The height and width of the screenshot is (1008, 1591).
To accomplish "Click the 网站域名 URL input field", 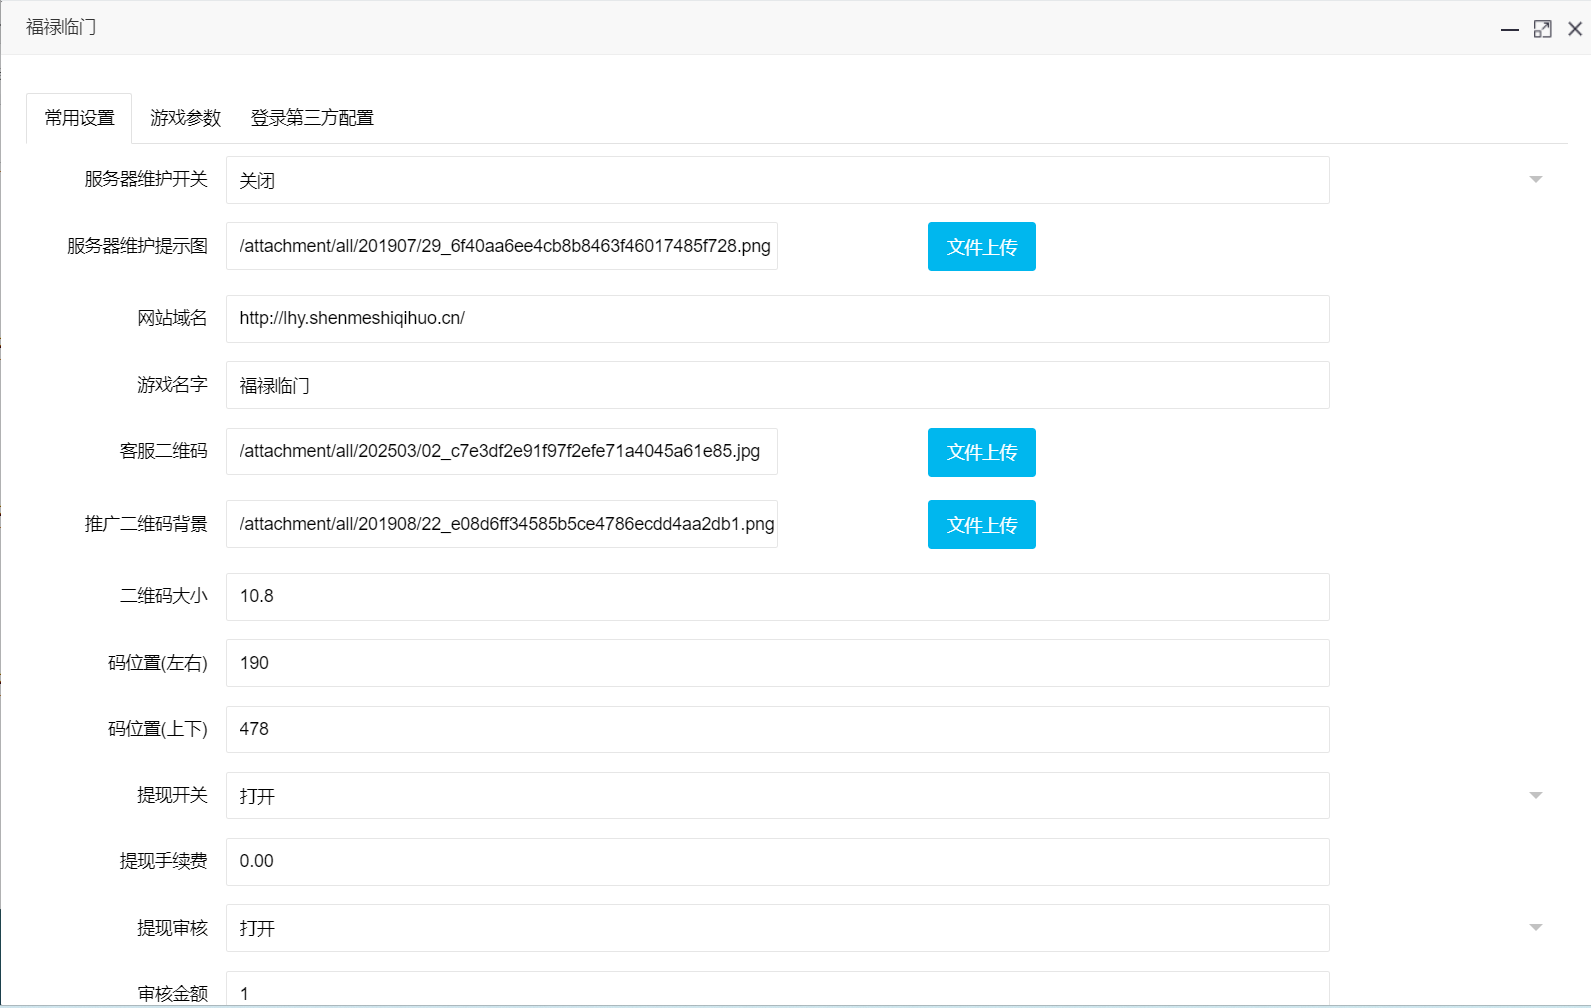I will point(777,319).
